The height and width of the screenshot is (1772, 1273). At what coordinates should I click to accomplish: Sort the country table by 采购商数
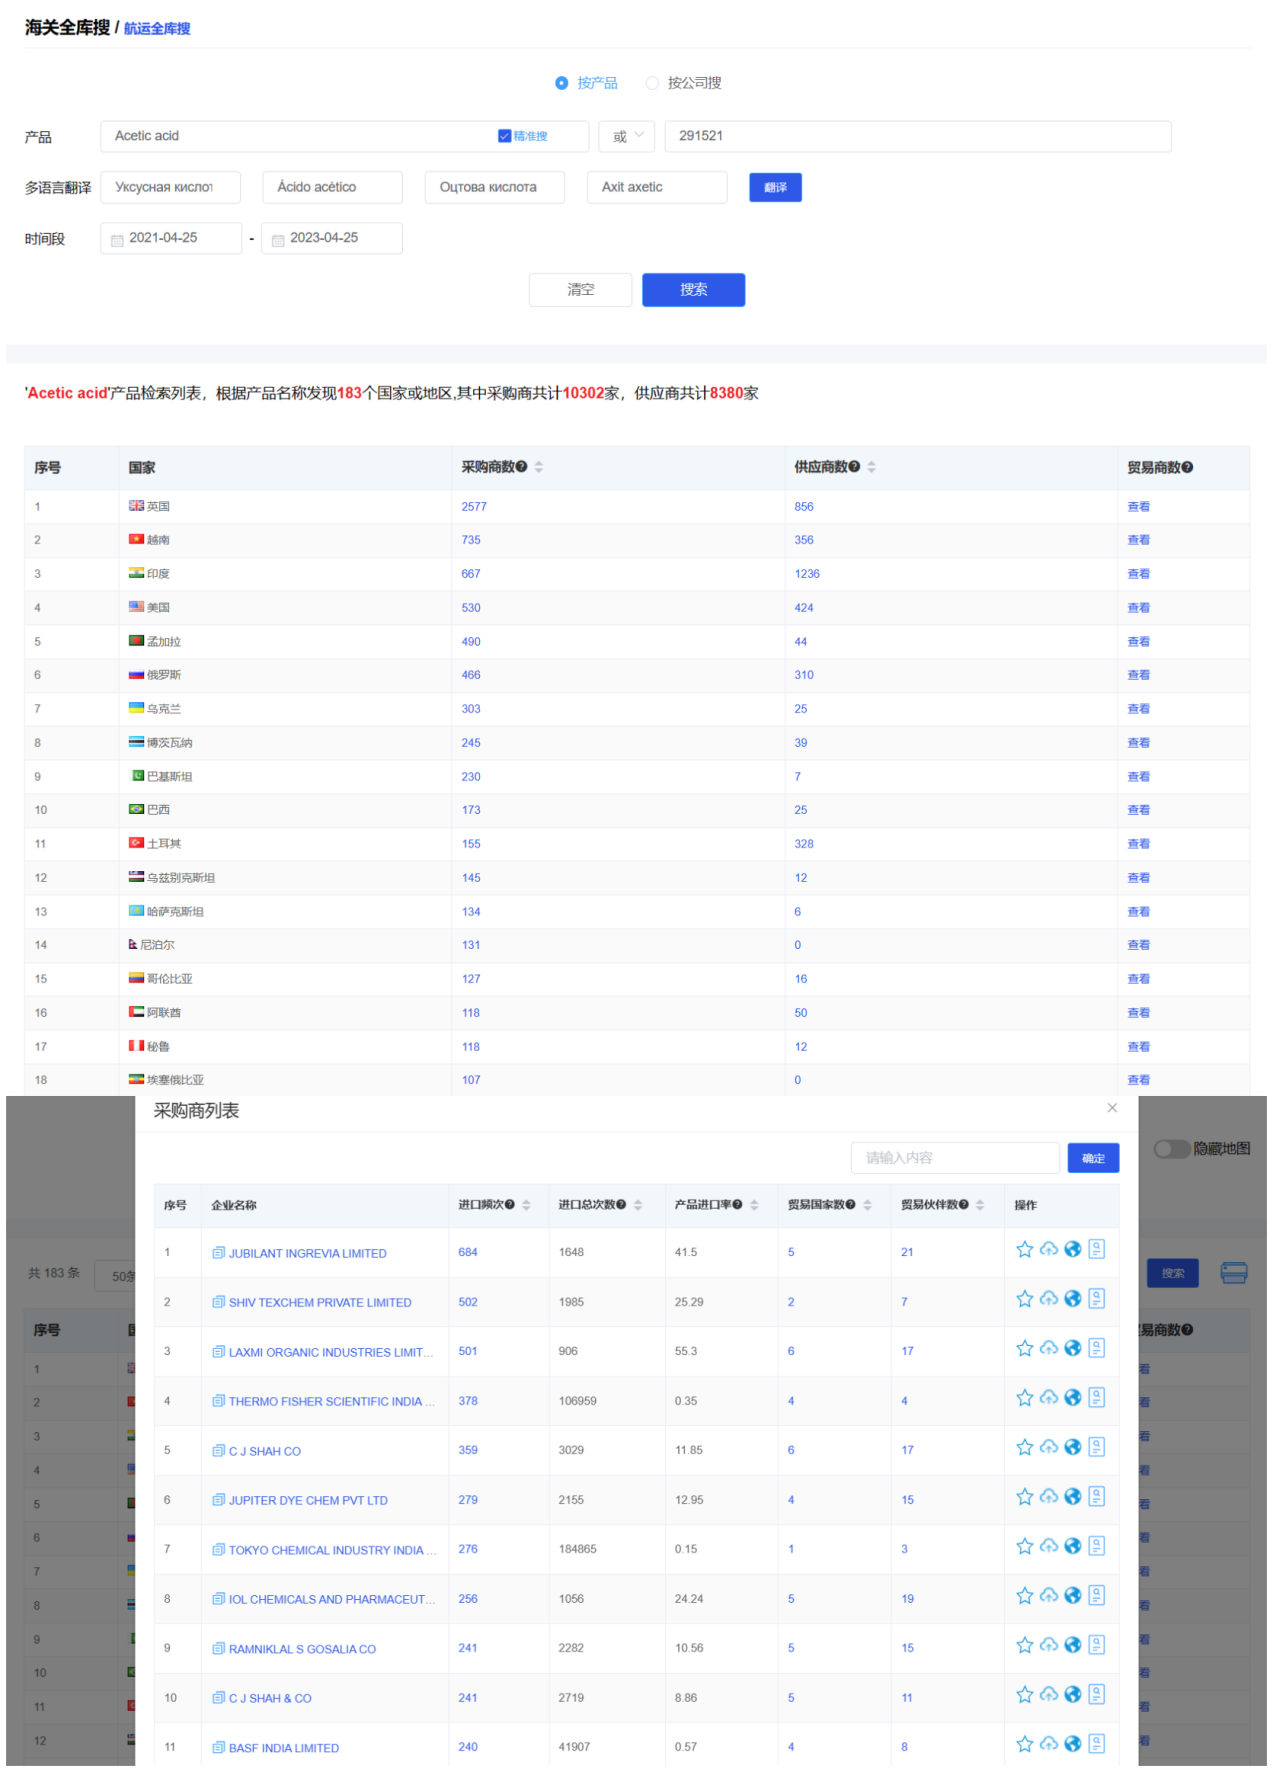tap(539, 468)
